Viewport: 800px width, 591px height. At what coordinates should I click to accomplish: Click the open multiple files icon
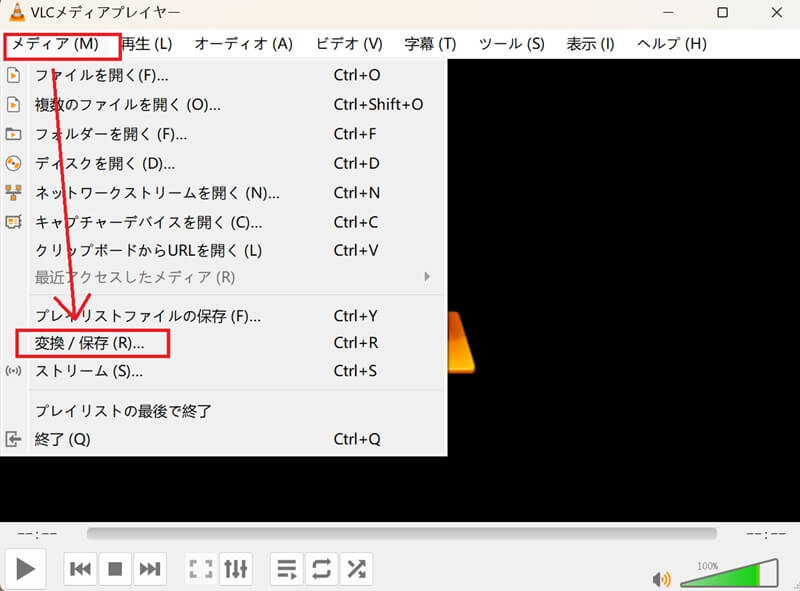13,105
